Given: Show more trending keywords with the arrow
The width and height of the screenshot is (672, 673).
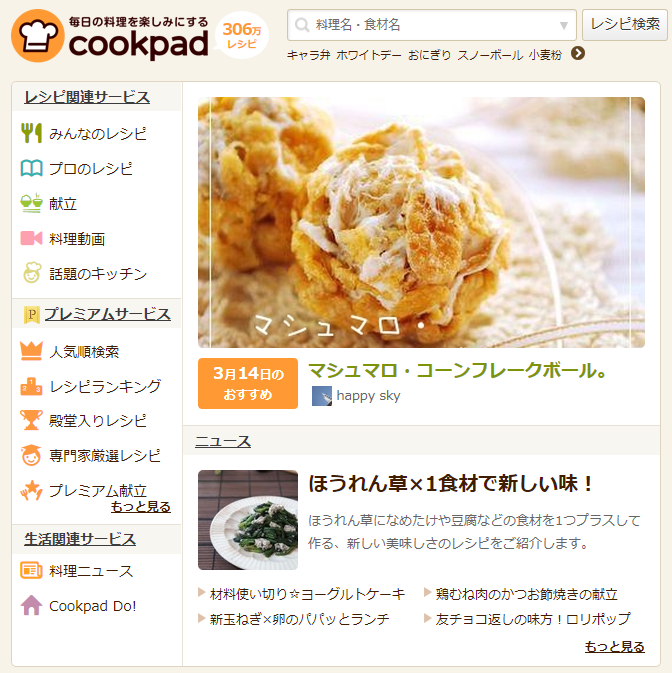Looking at the screenshot, I should click(x=578, y=54).
